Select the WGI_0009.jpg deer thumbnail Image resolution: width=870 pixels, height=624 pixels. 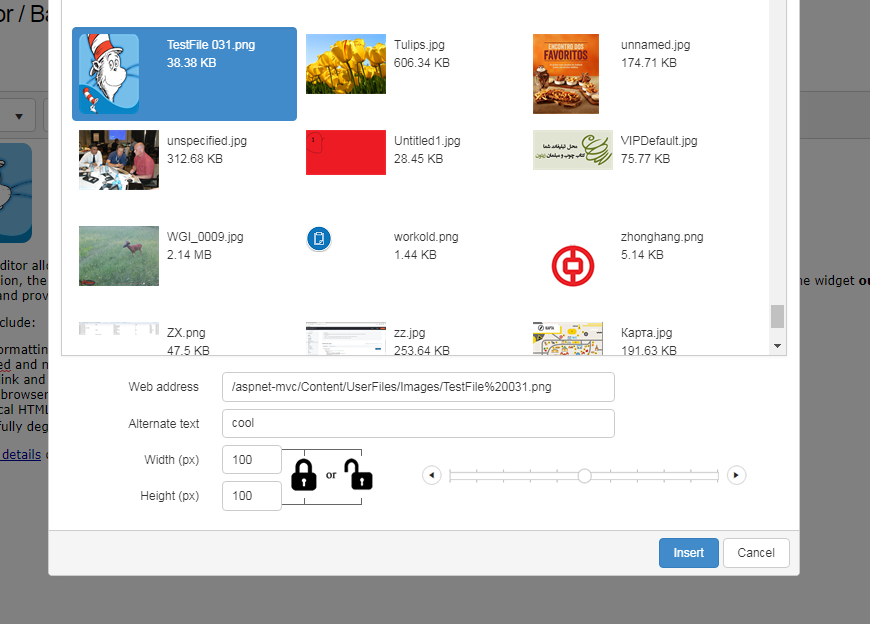(119, 256)
